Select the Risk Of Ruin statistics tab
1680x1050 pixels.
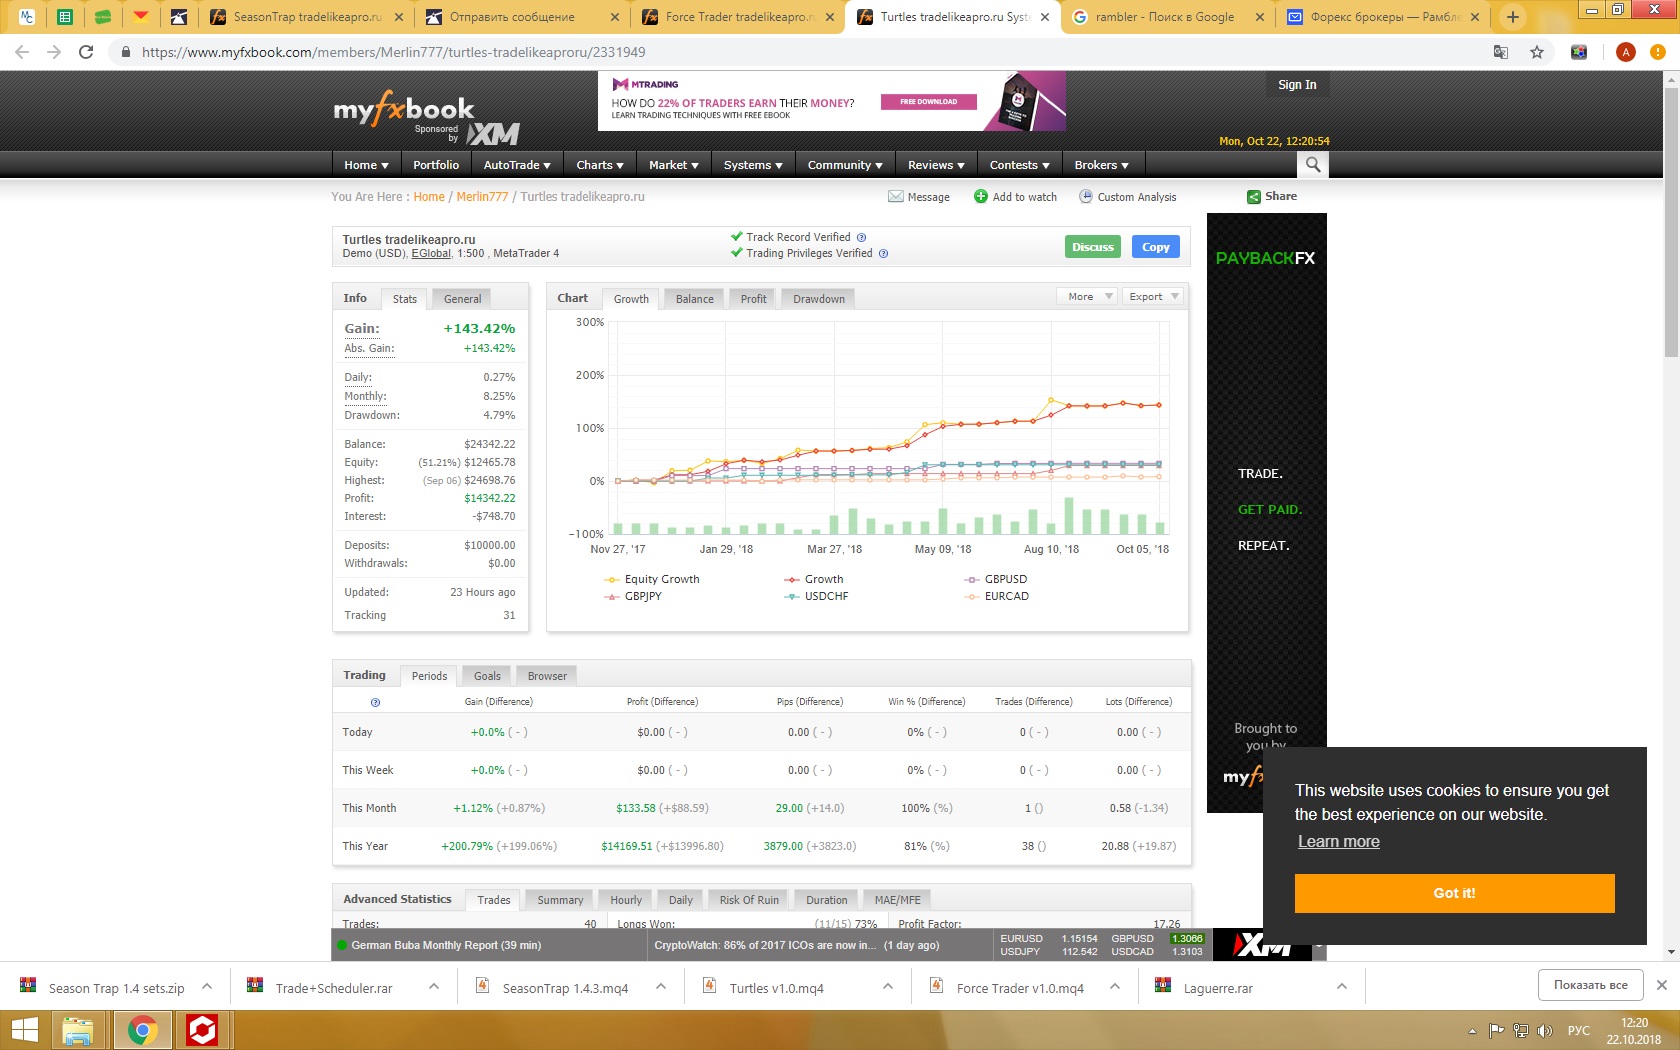click(749, 900)
